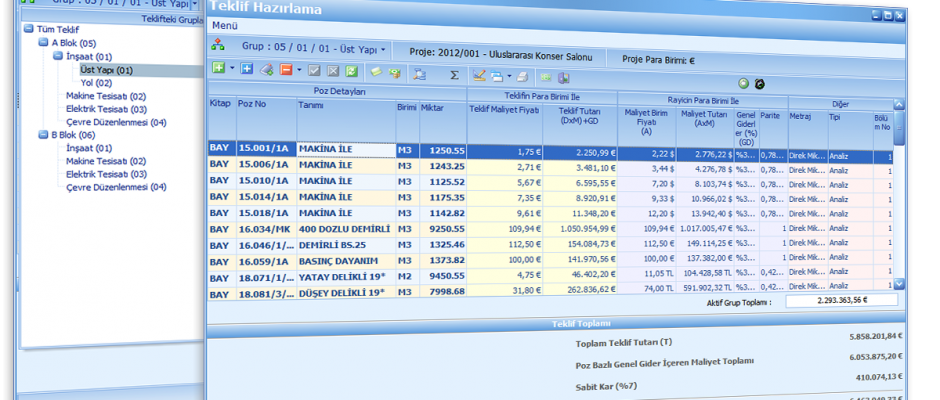
Task: Click the Tanımı column header
Action: point(311,107)
